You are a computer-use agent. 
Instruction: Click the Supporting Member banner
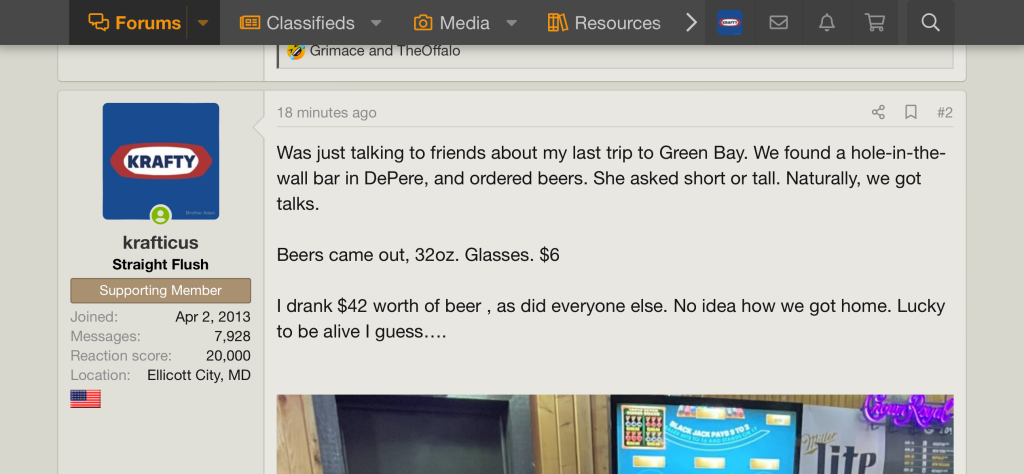point(160,291)
